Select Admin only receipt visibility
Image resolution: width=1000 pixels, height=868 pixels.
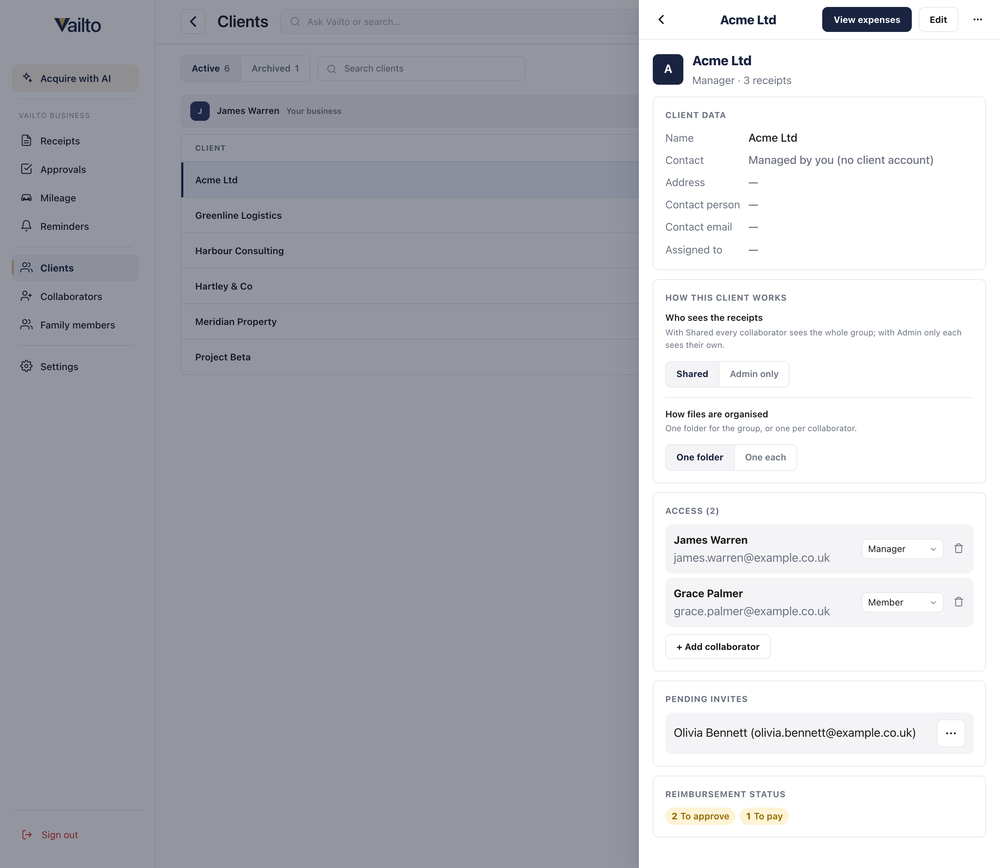point(754,374)
